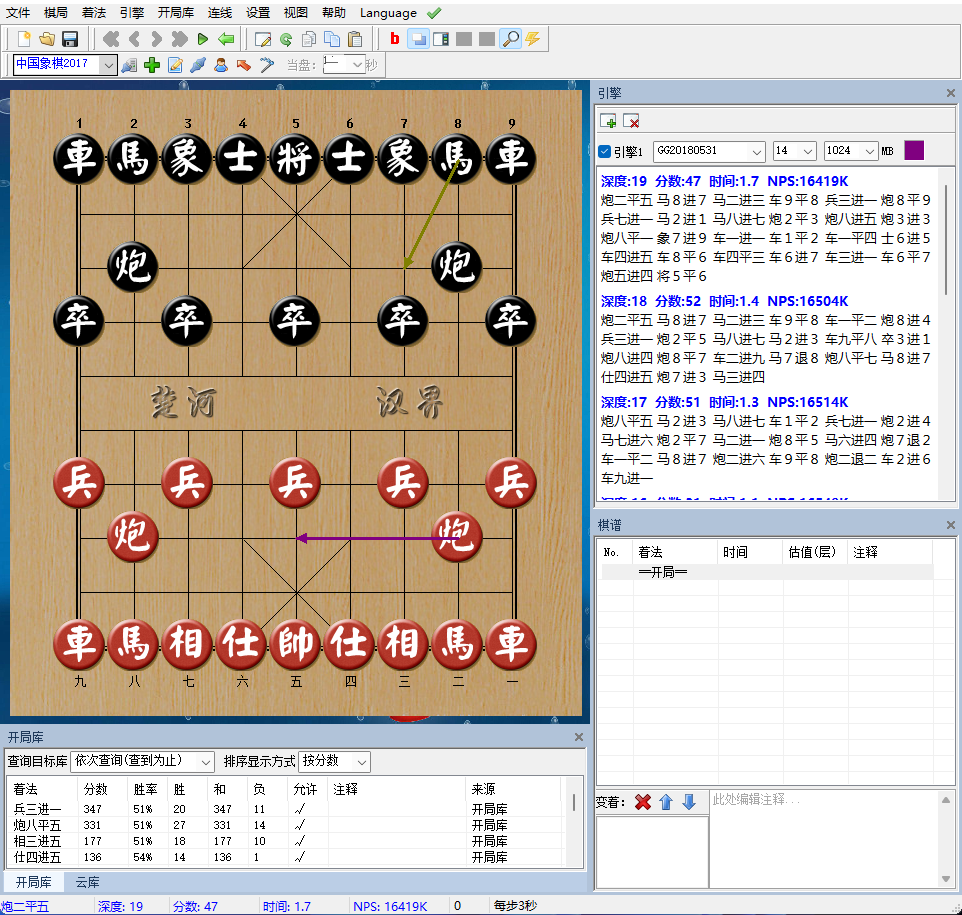Step back one move
Screen dimensions: 962x915
(x=134, y=39)
